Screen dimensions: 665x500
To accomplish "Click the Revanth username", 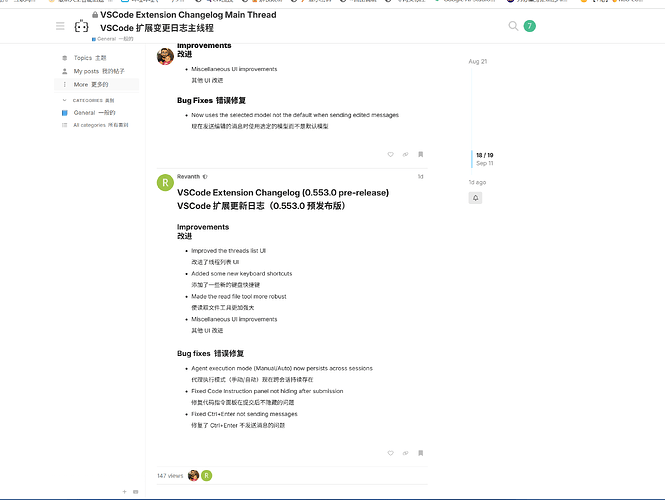I will pos(188,176).
